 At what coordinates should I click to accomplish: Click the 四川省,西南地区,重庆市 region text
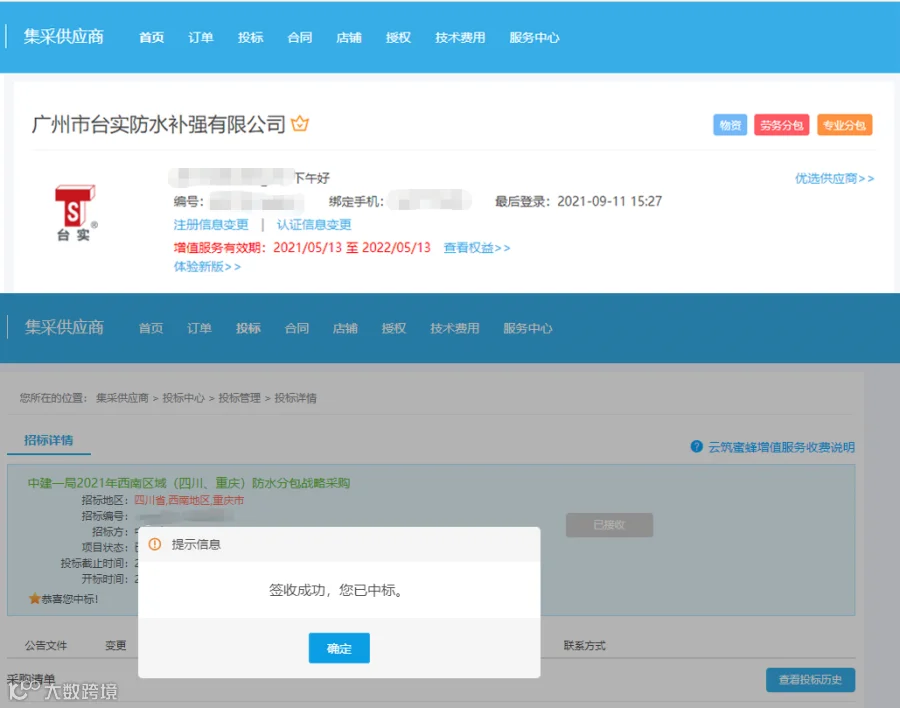(x=189, y=500)
